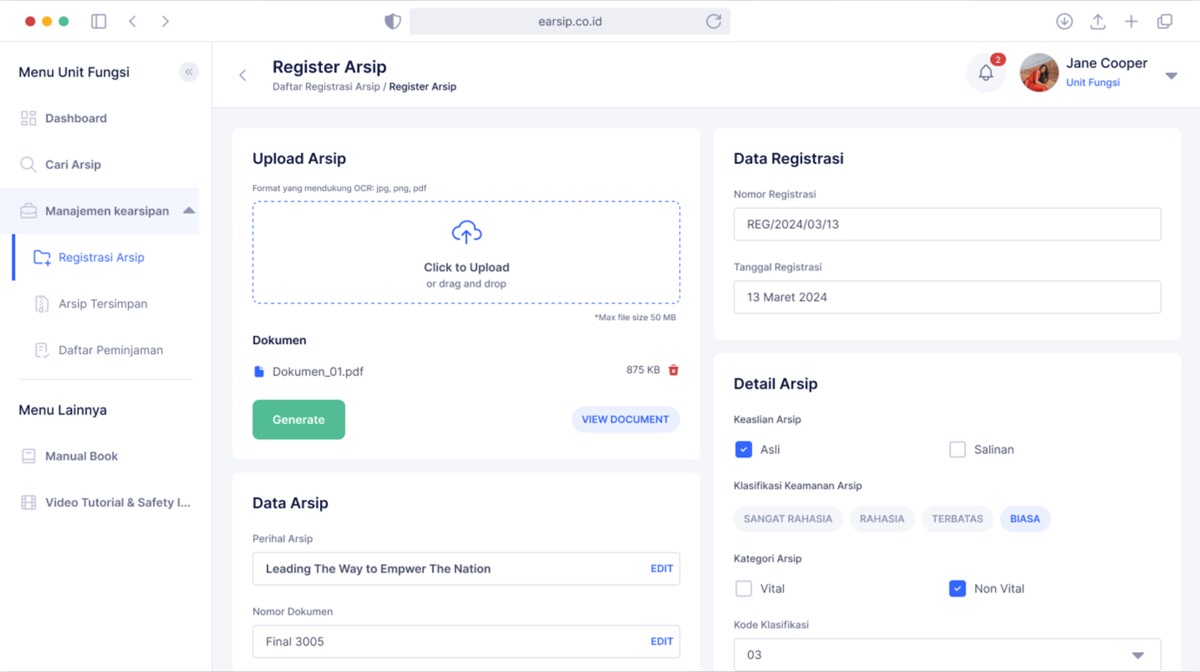Image resolution: width=1200 pixels, height=672 pixels.
Task: Select the Terbatas classification chip
Action: (957, 519)
